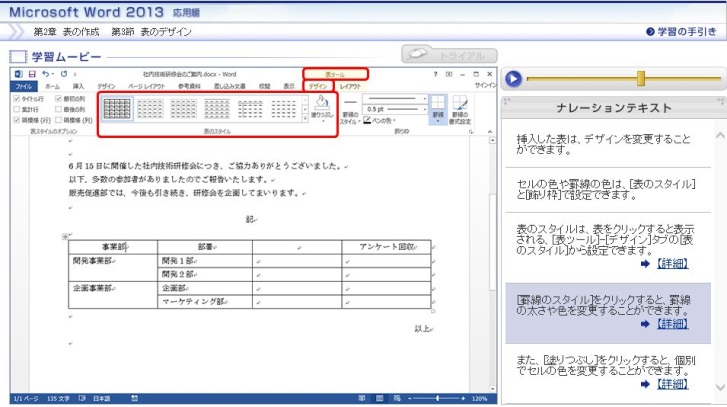This screenshot has height=407, width=727.
Task: Play the learning movie
Action: [x=513, y=79]
